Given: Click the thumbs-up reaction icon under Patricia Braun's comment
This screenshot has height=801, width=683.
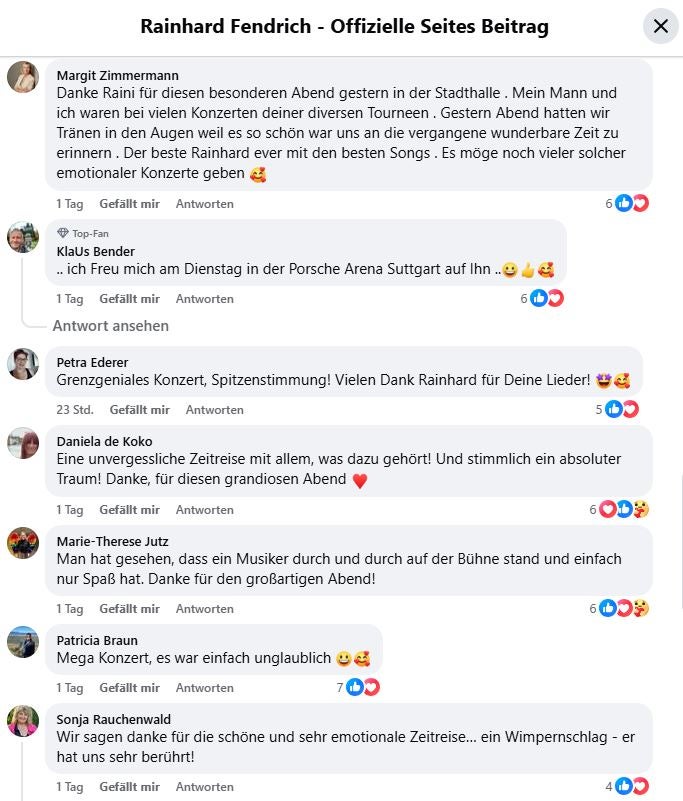Looking at the screenshot, I should tap(357, 687).
